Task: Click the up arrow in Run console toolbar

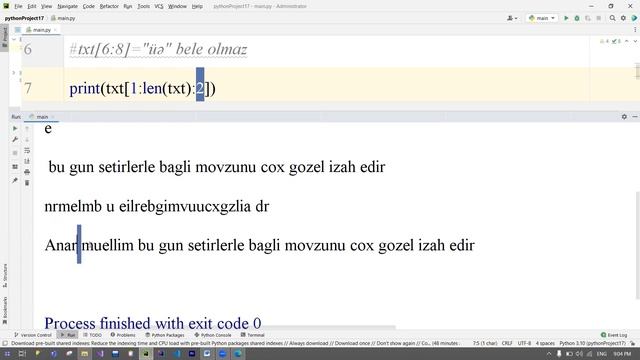Action: 27,129
